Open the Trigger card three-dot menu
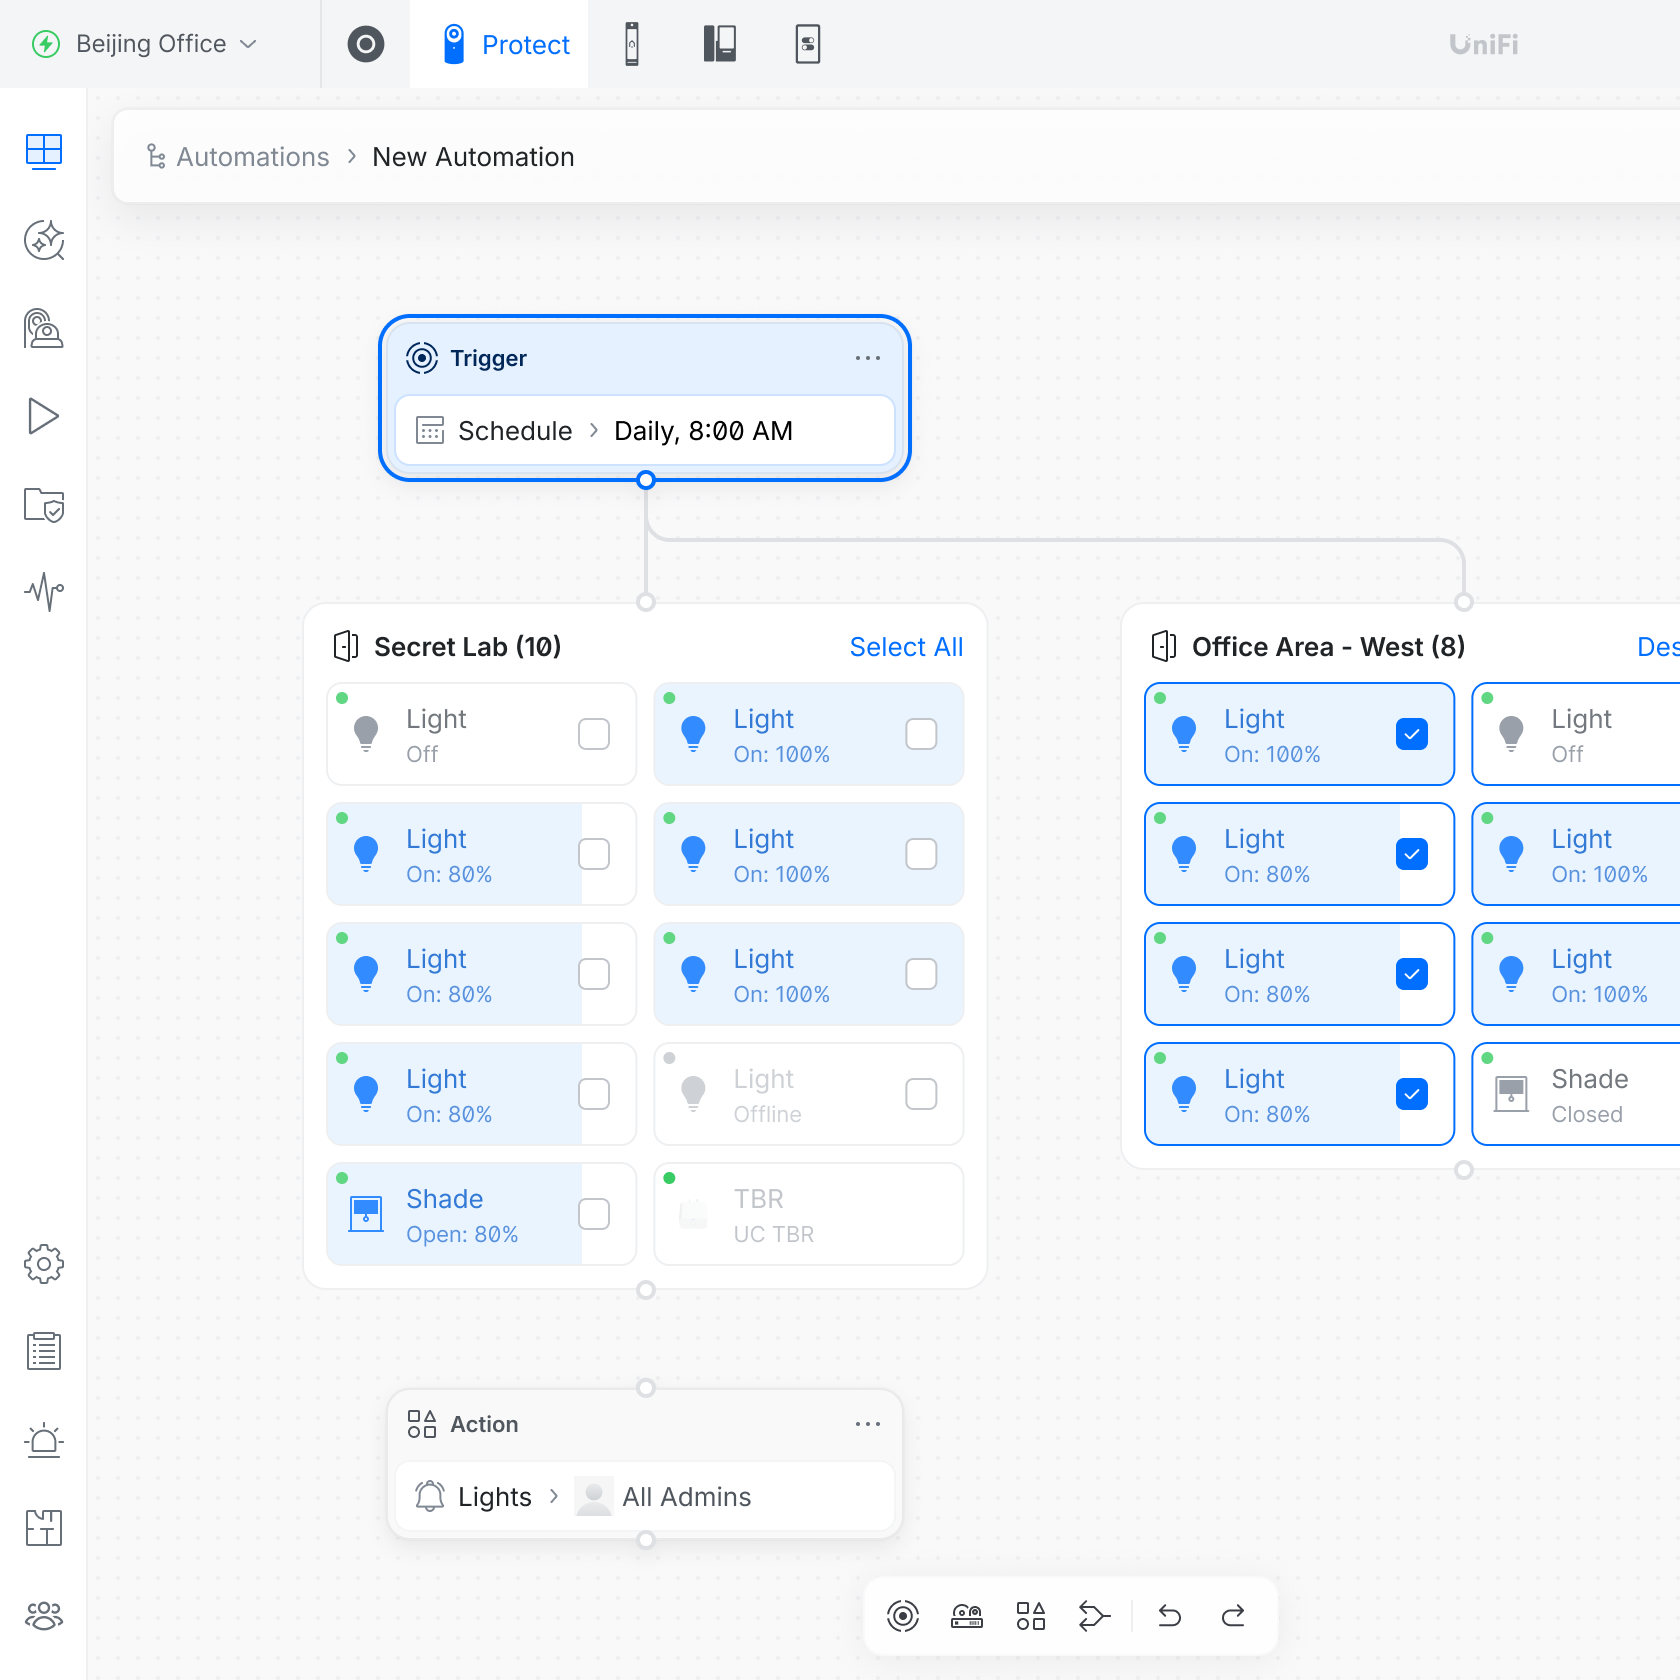Screen dimensions: 1680x1680 pos(868,358)
